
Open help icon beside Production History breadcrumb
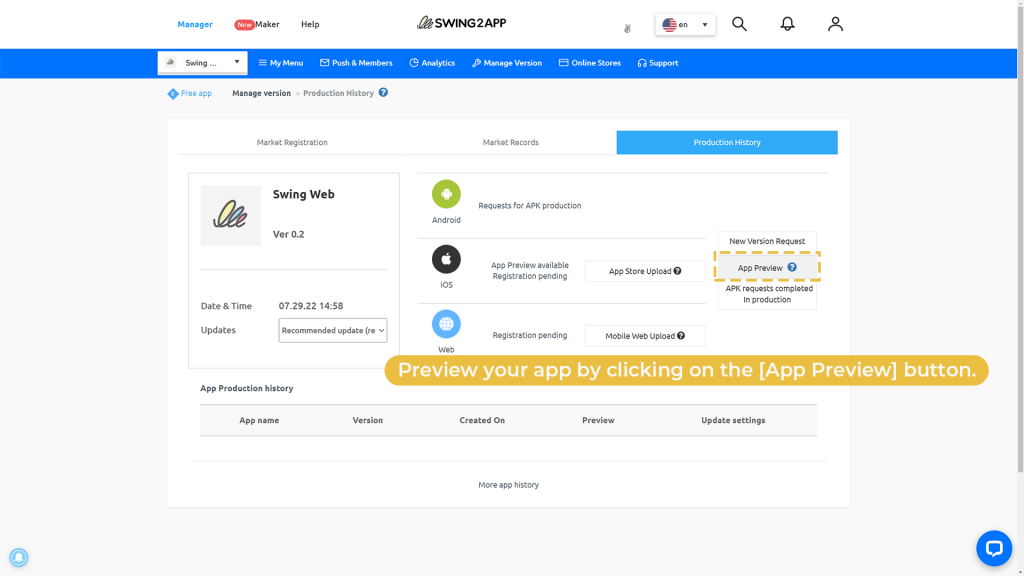point(383,93)
